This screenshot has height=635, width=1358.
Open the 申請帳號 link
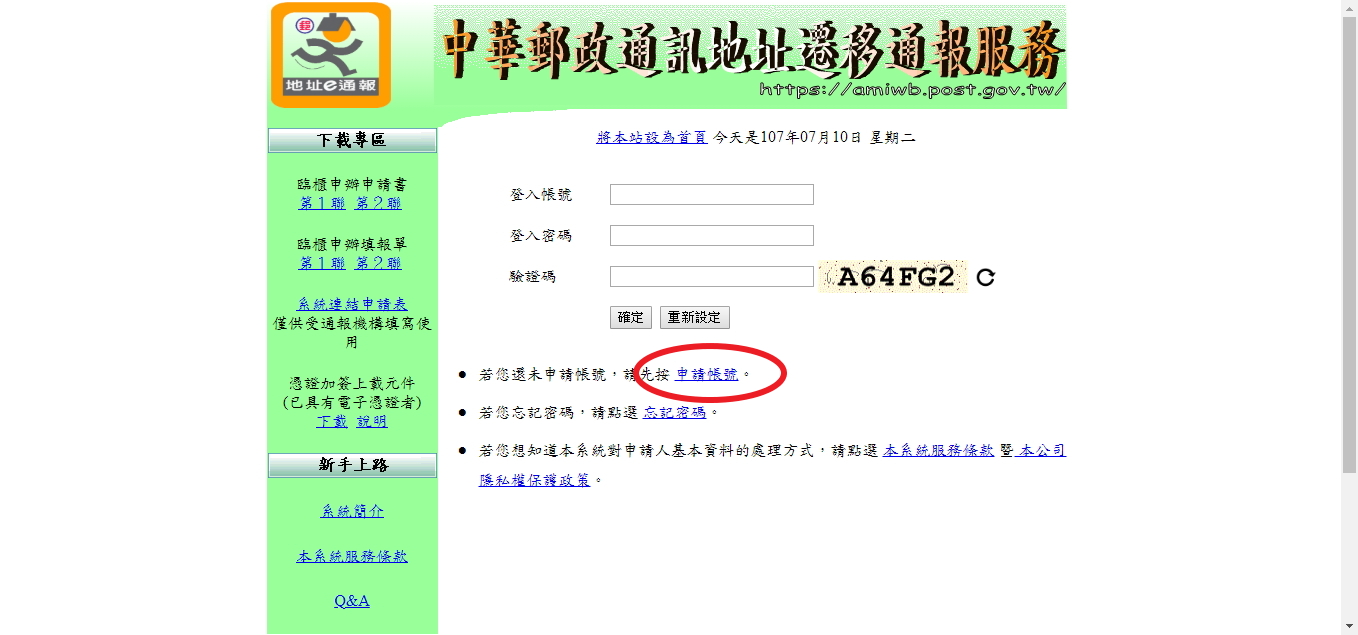[x=707, y=374]
